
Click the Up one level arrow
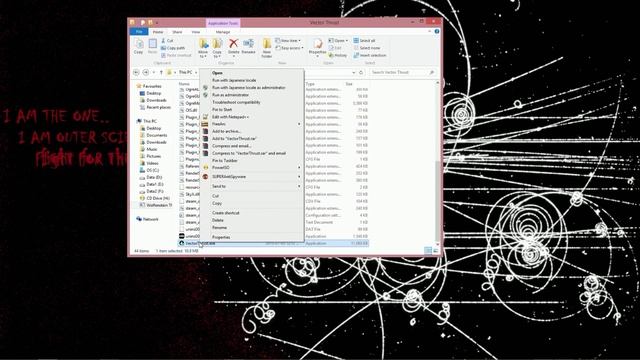coord(161,72)
